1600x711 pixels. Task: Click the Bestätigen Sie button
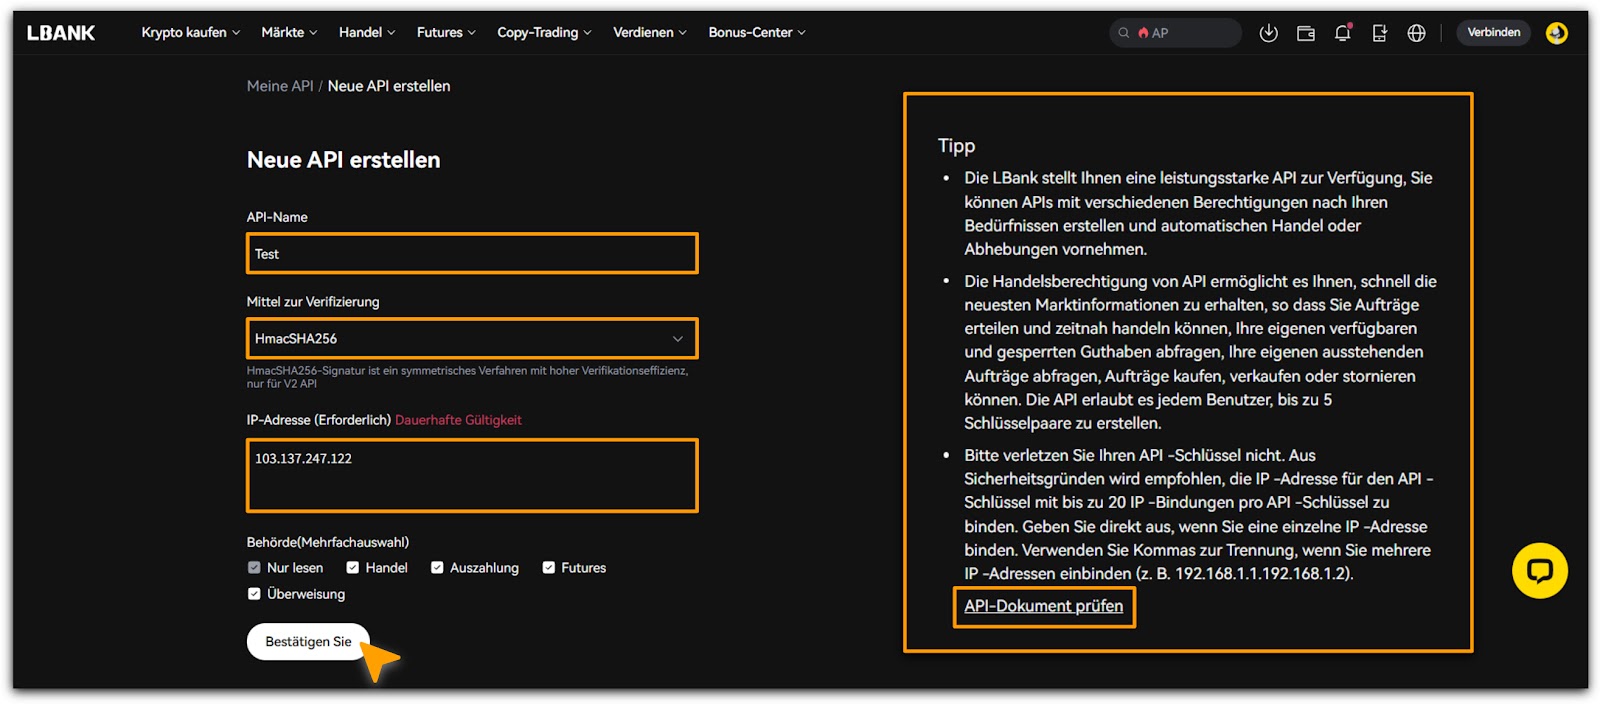pyautogui.click(x=308, y=642)
